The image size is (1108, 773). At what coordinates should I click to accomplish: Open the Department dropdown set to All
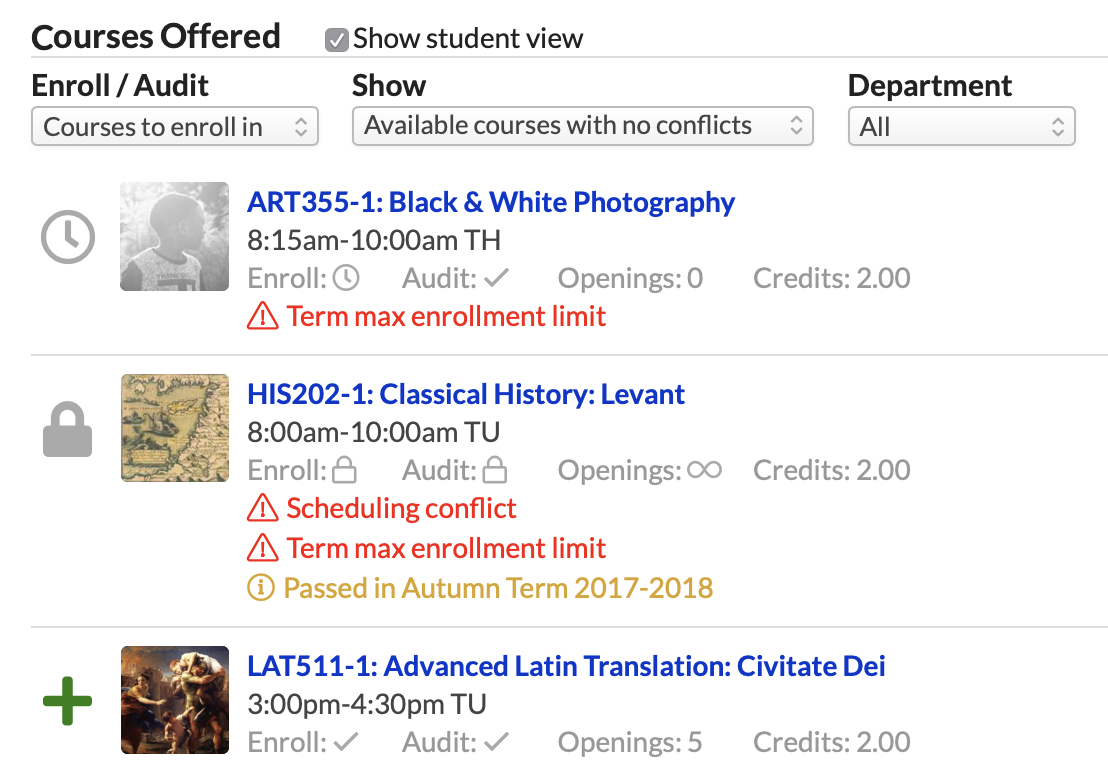[x=962, y=126]
